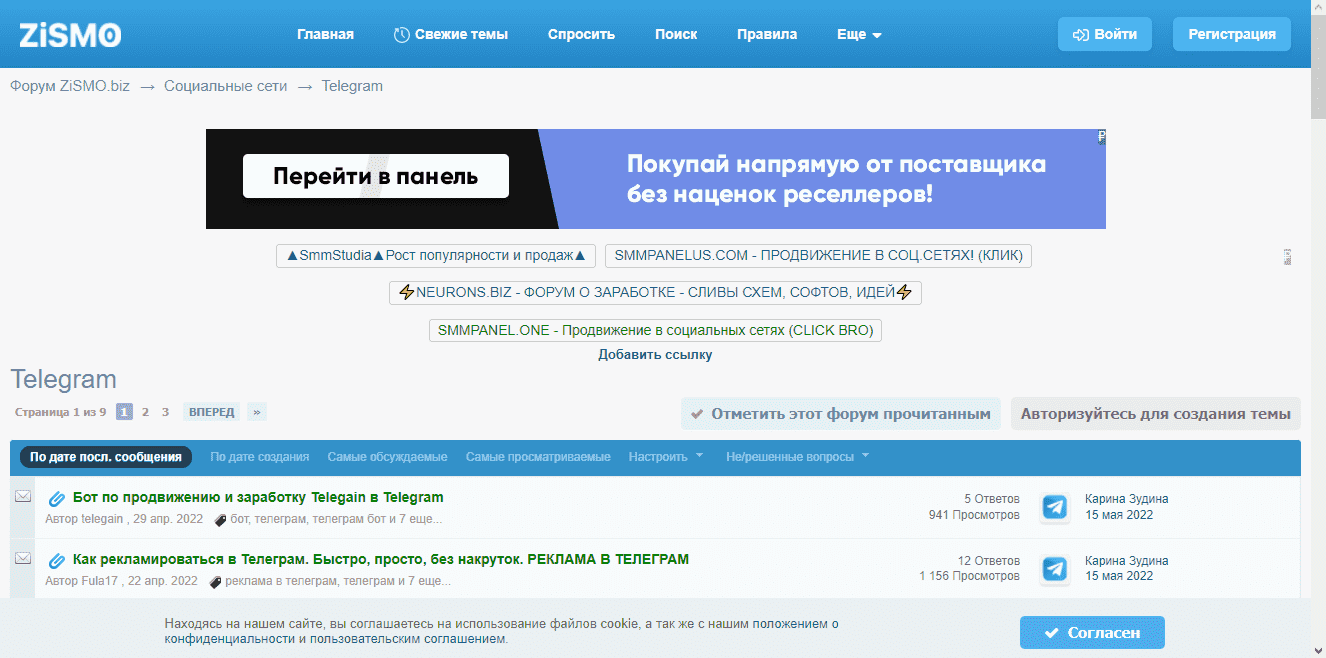Open Карина Зудина in Telegain topic row
The width and height of the screenshot is (1326, 658).
click(x=1126, y=499)
